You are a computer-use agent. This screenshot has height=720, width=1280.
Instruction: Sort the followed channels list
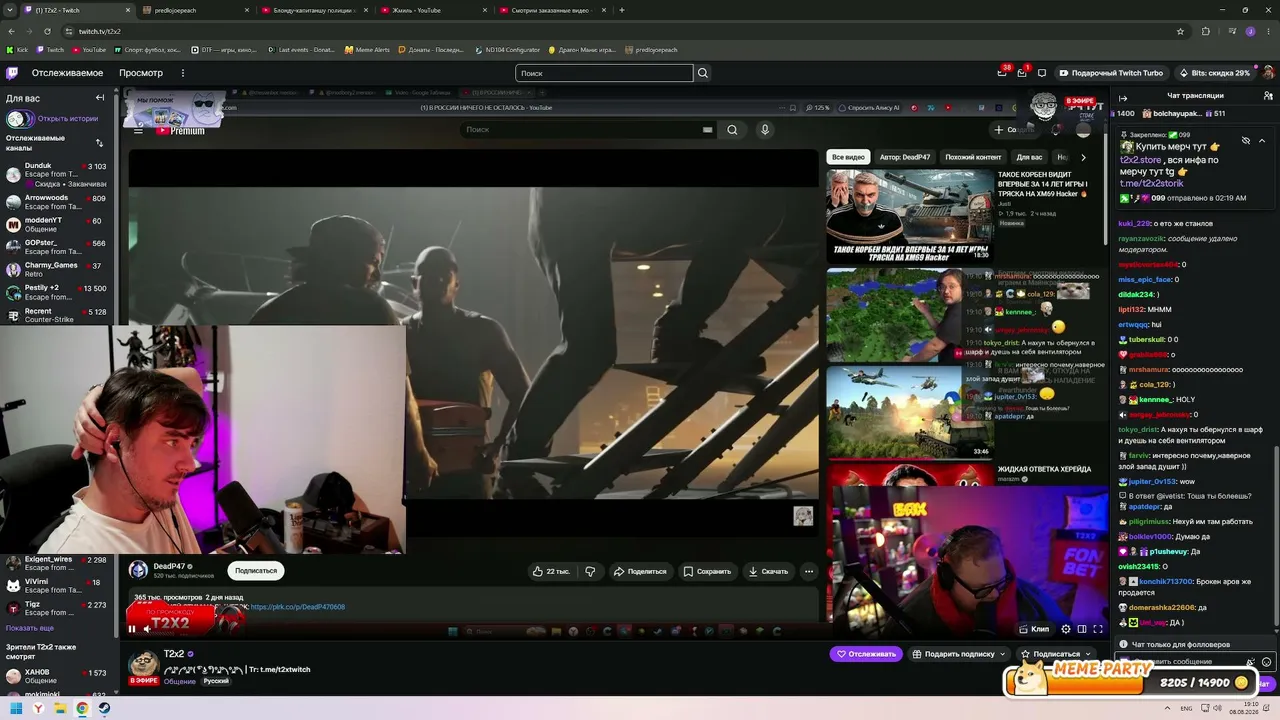click(x=99, y=143)
